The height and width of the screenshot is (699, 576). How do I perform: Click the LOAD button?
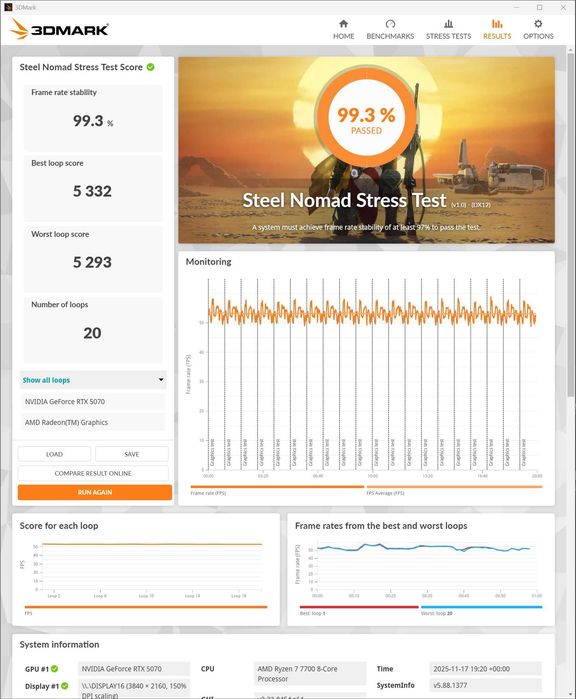(54, 454)
